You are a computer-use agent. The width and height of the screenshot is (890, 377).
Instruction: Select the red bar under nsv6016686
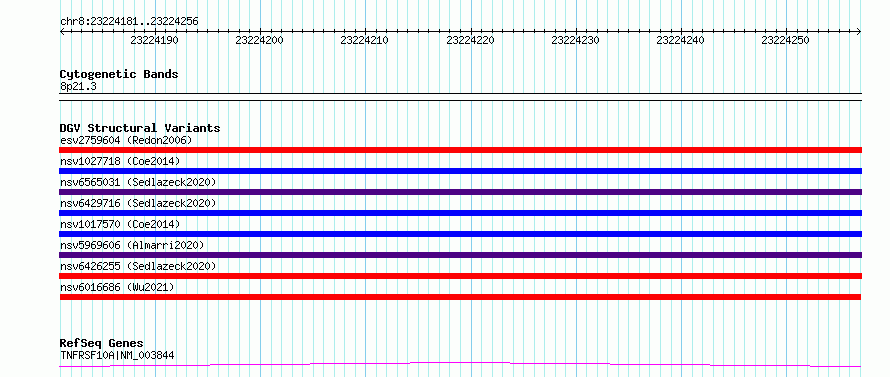[460, 297]
